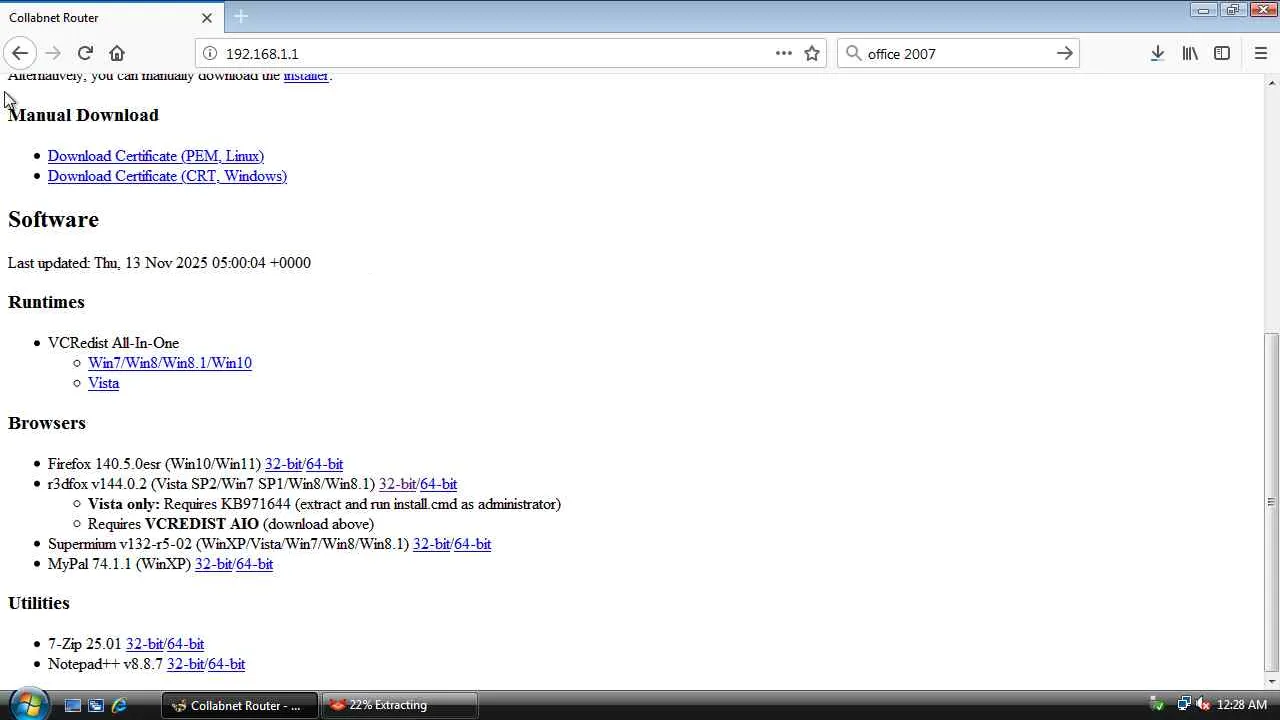The image size is (1280, 720).
Task: Download MyPal 74.1.1 64-bit
Action: coord(255,564)
